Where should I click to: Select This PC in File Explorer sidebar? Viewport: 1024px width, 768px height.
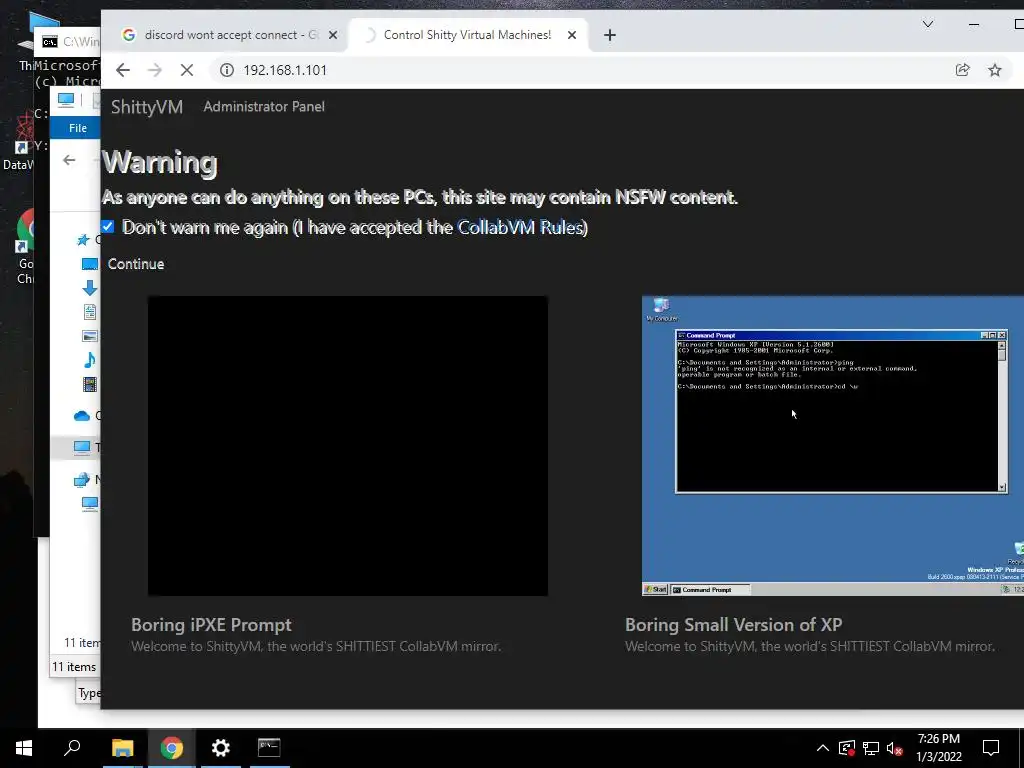point(82,447)
